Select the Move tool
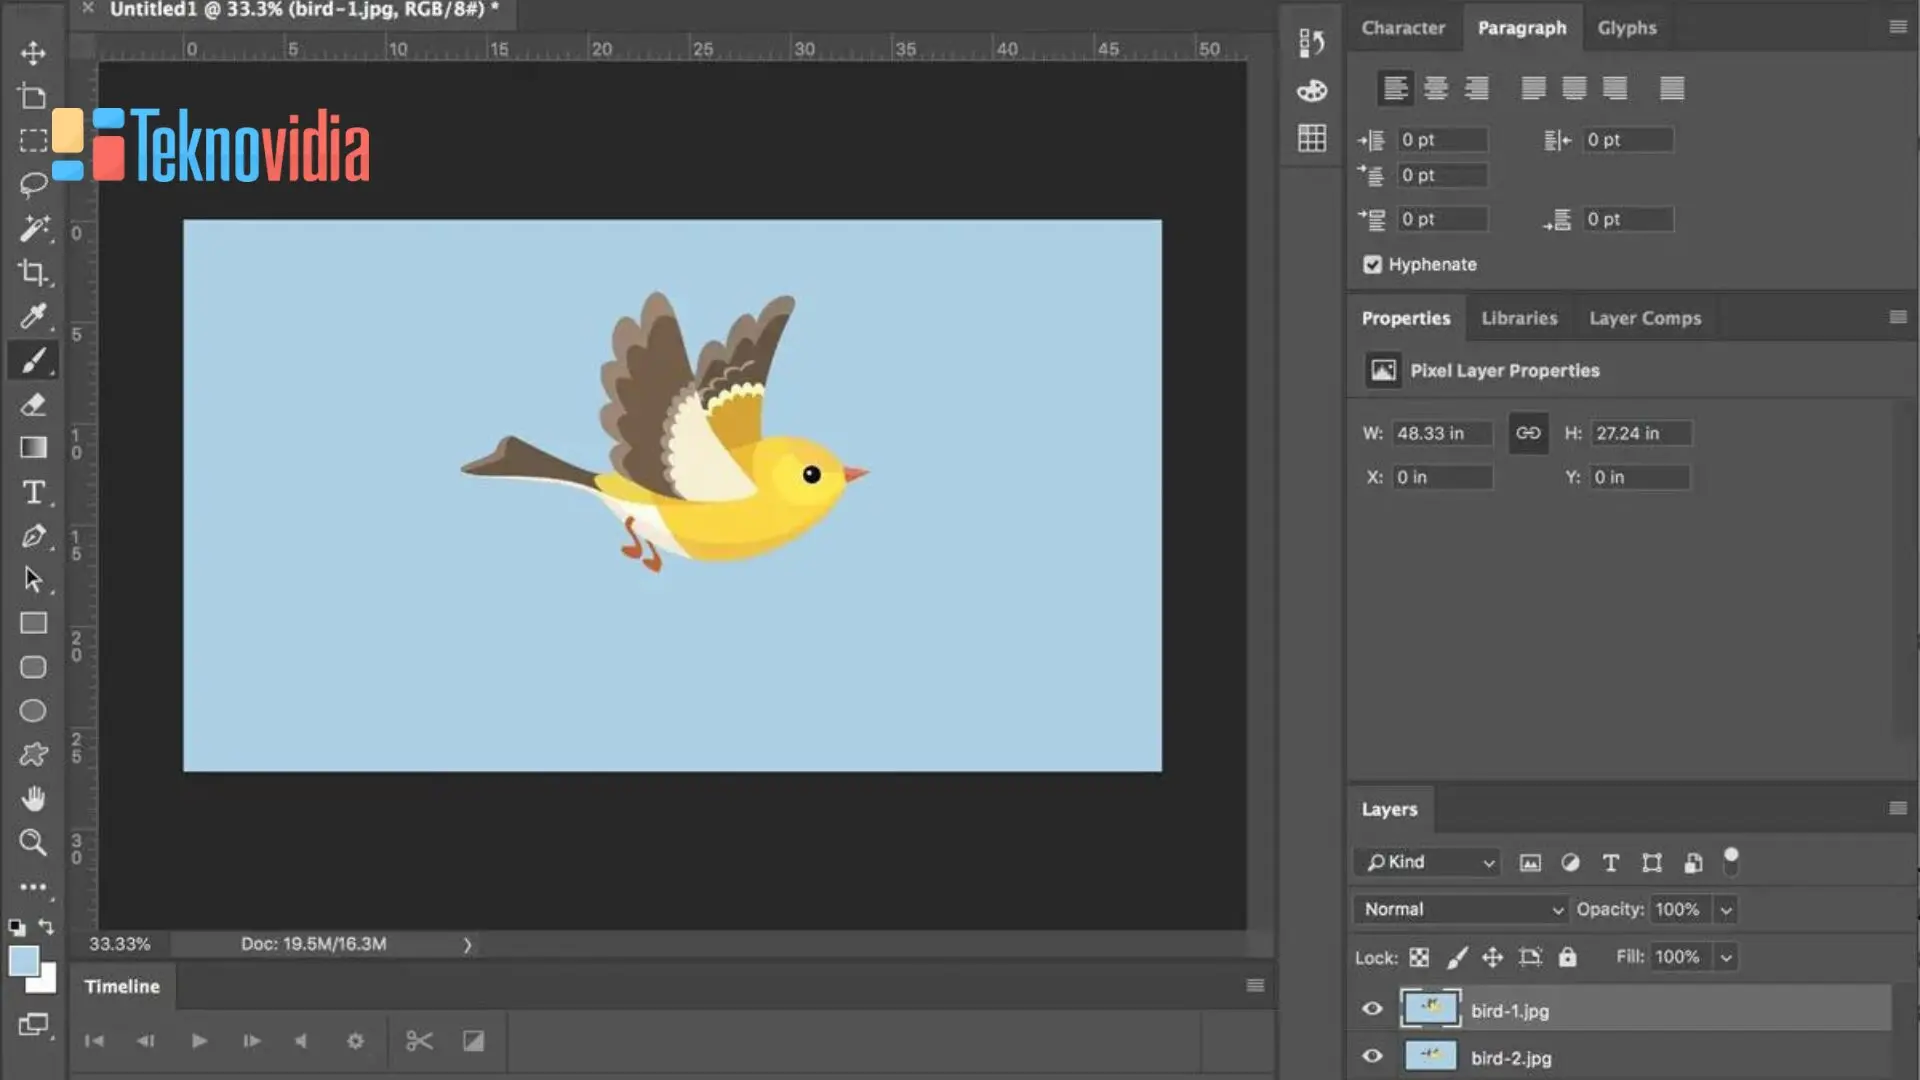Viewport: 1920px width, 1080px height. pos(33,52)
